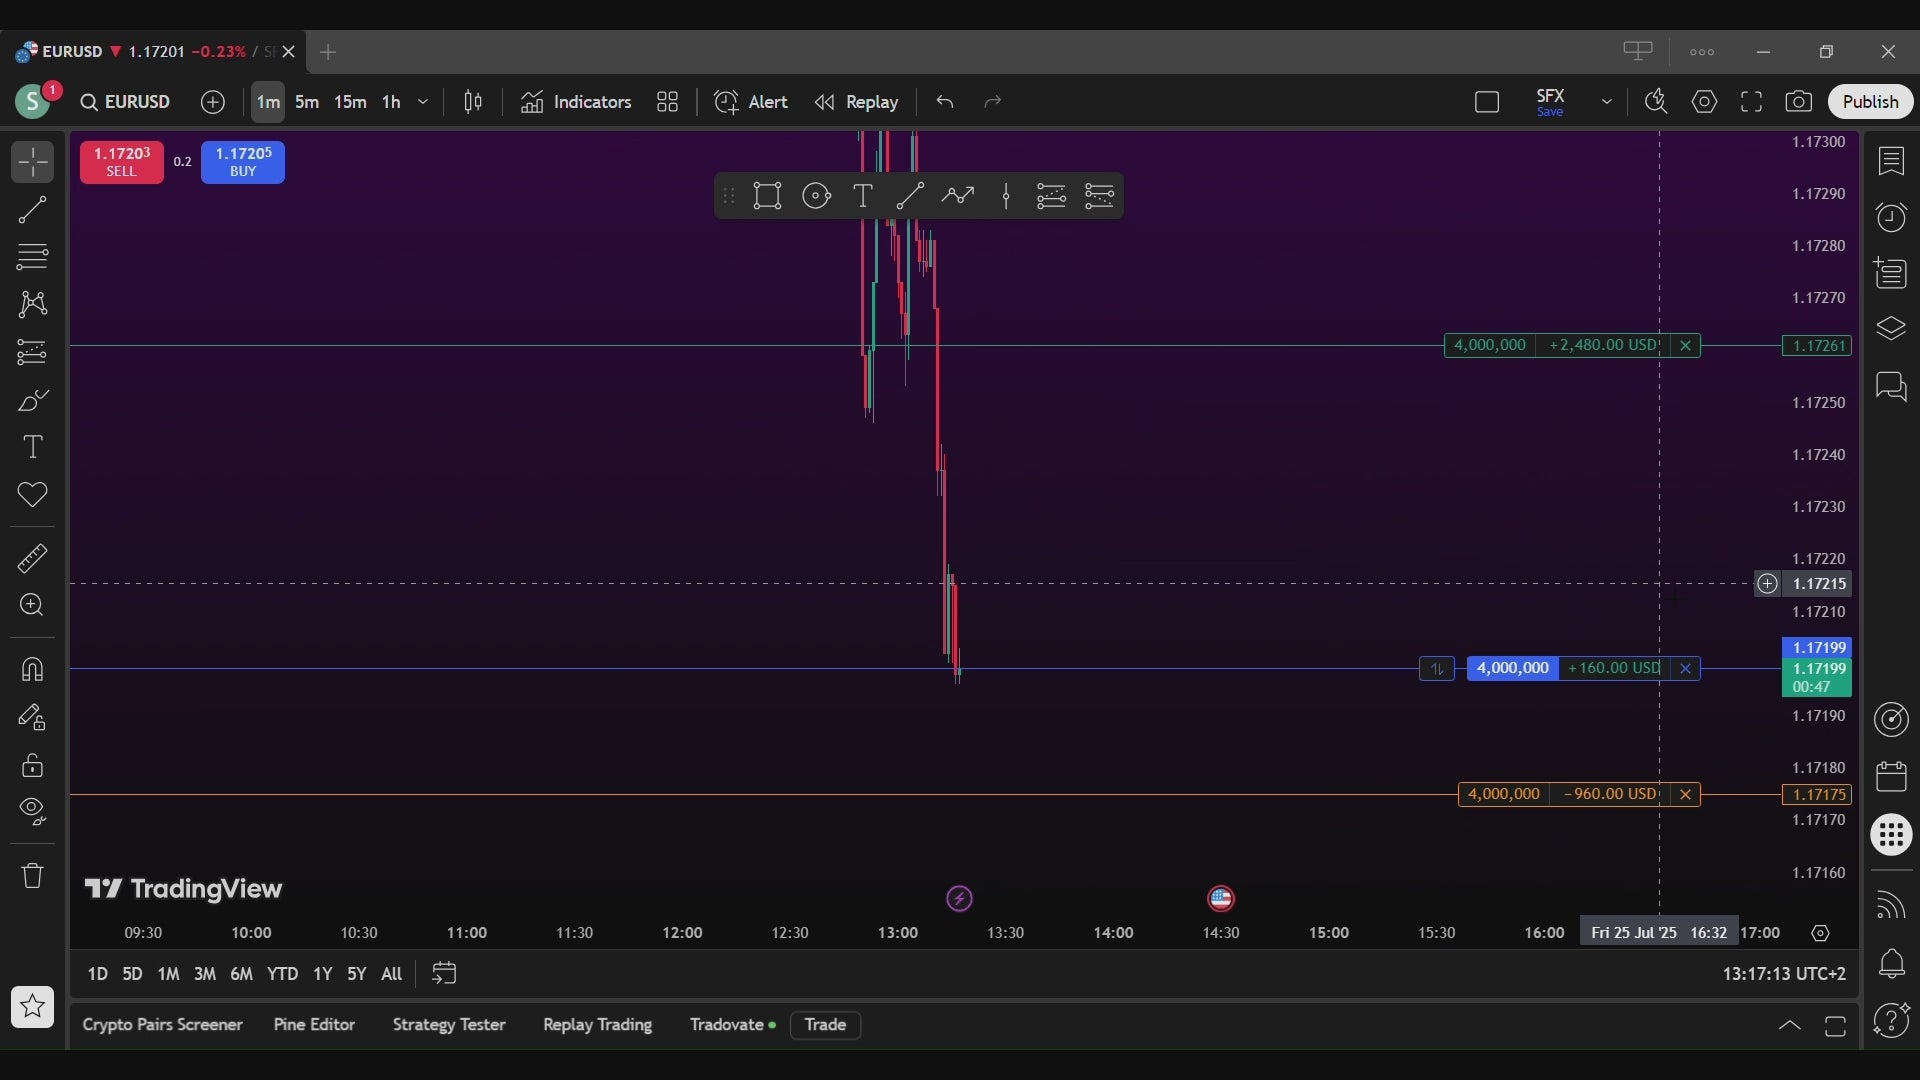This screenshot has width=1920, height=1080.
Task: Open the candlestick chart type selector
Action: tap(473, 102)
